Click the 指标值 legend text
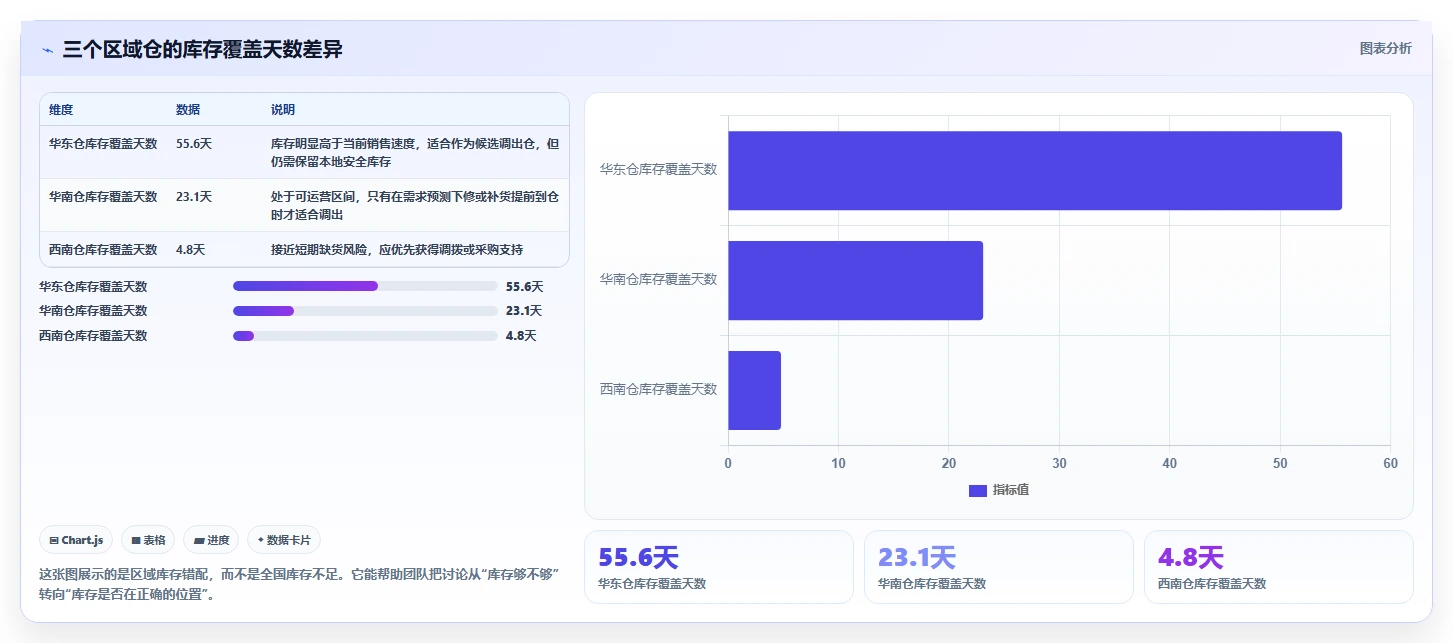 [x=1011, y=490]
